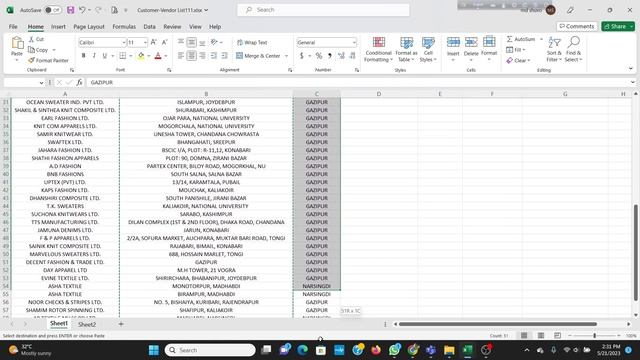This screenshot has height=360, width=640.
Task: Click the taskbar Search box
Action: coord(210,350)
